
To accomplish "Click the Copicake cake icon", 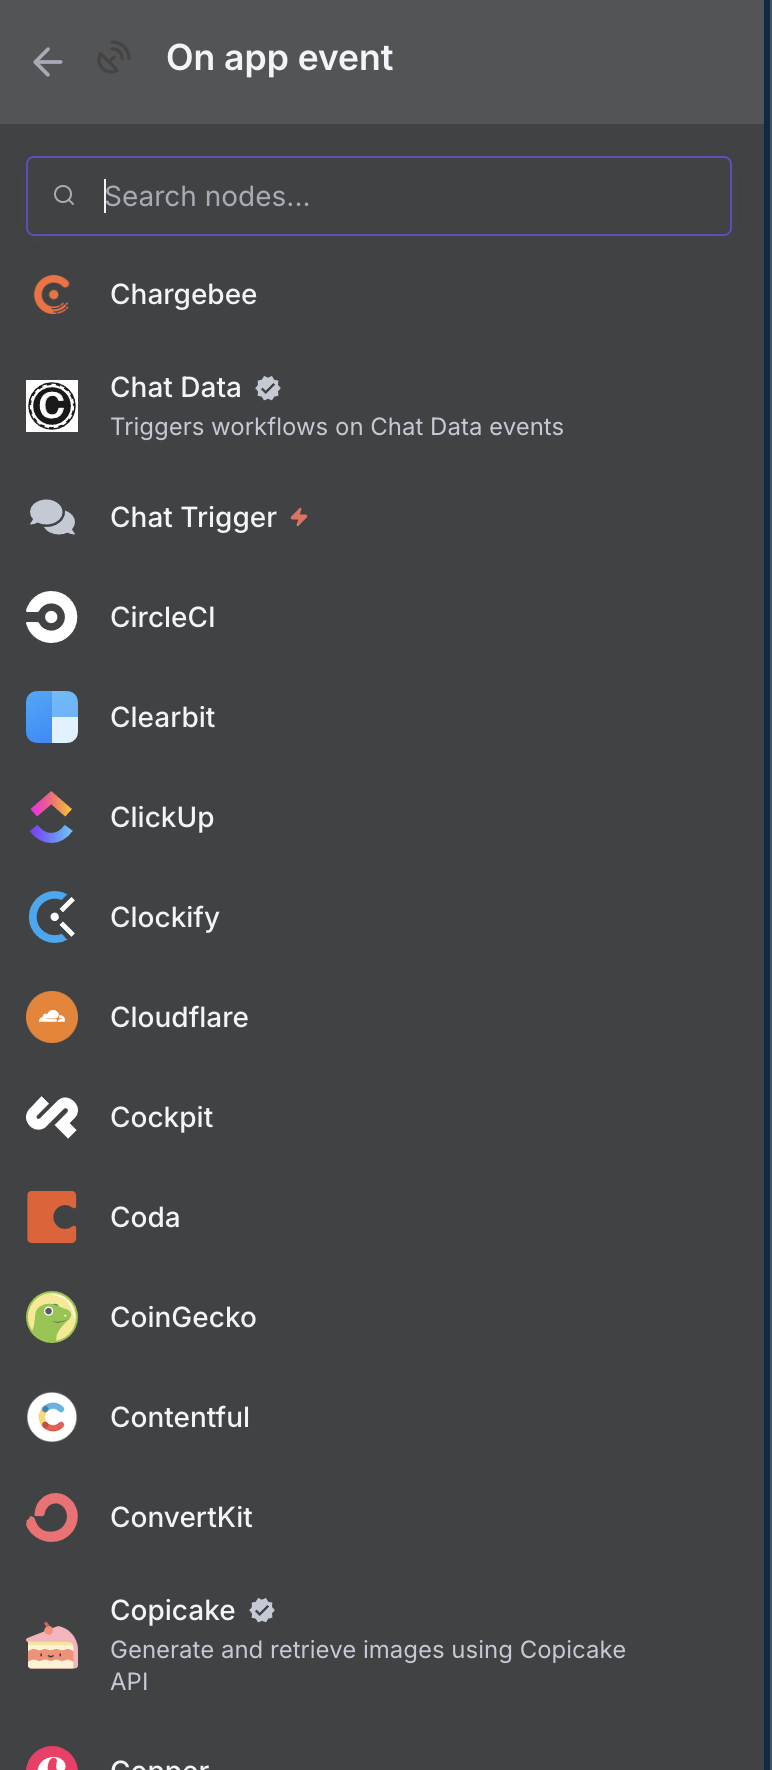I will (52, 1646).
